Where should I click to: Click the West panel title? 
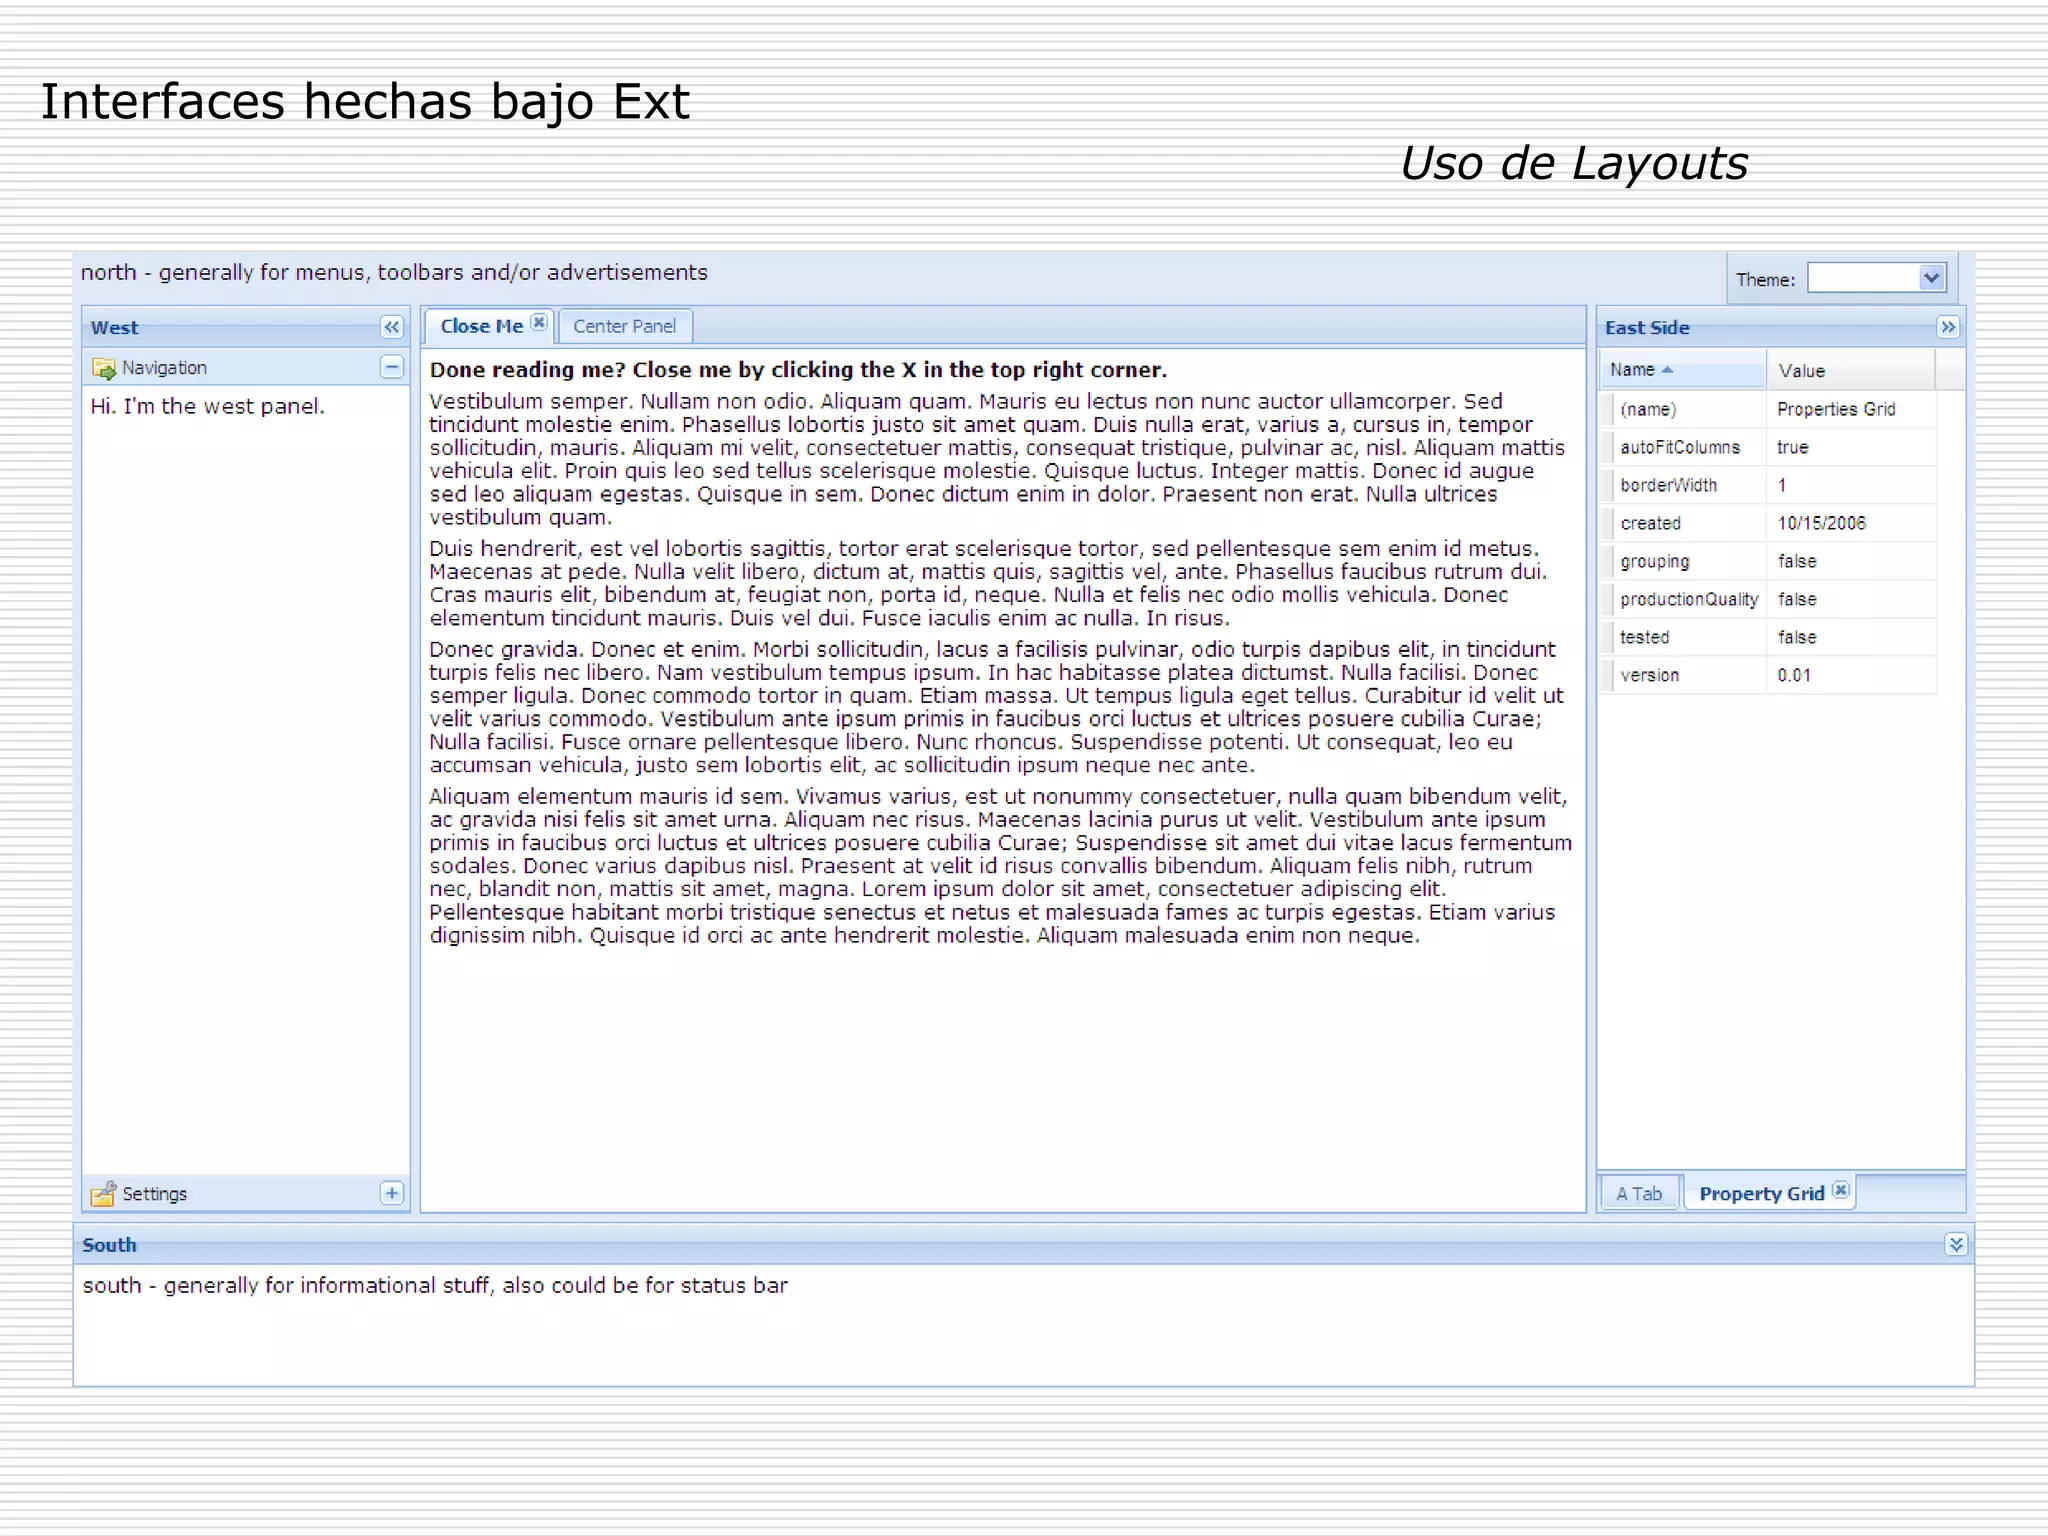(x=114, y=327)
